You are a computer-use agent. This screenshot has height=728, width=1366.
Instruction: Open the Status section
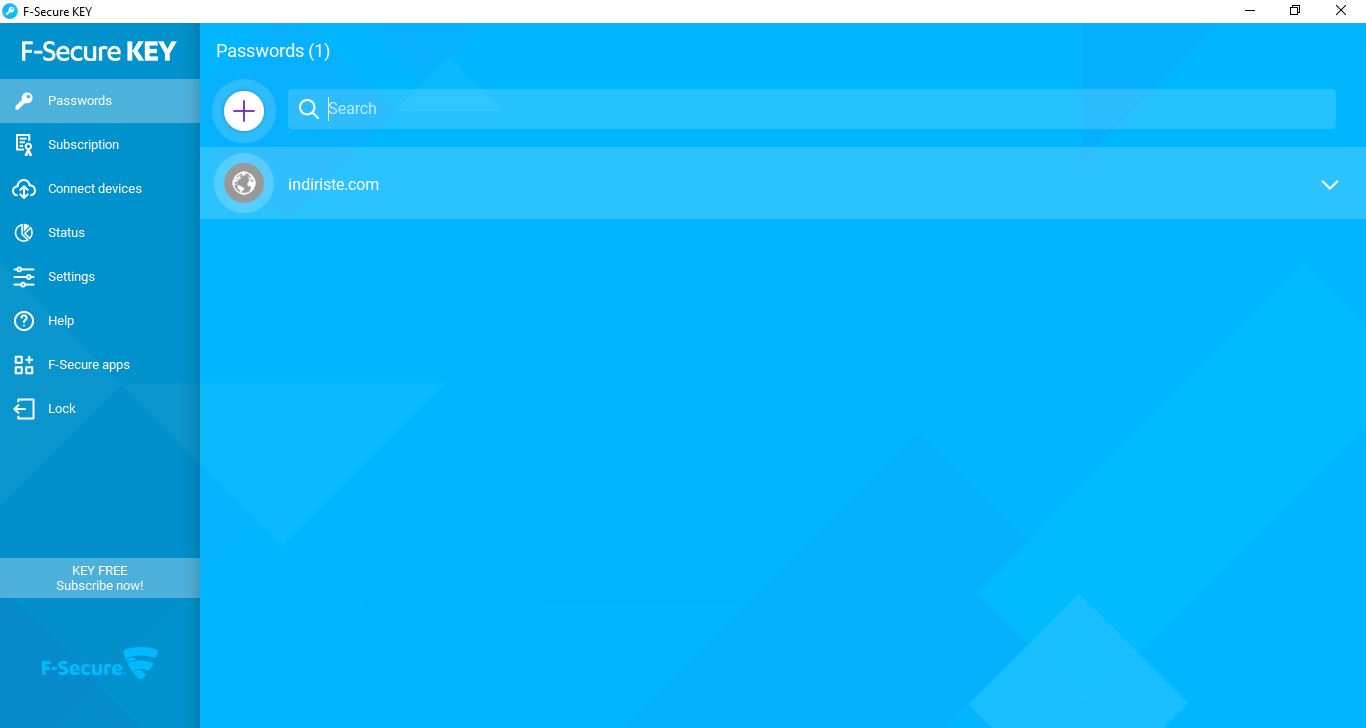[100, 233]
